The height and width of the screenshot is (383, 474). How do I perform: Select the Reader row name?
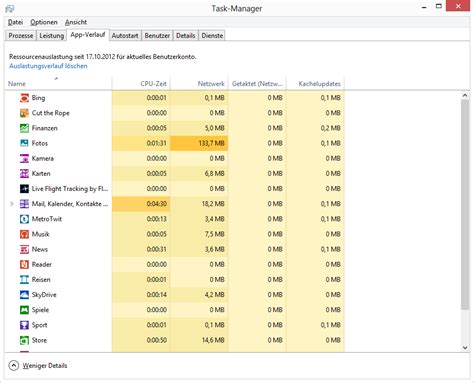[x=42, y=265]
